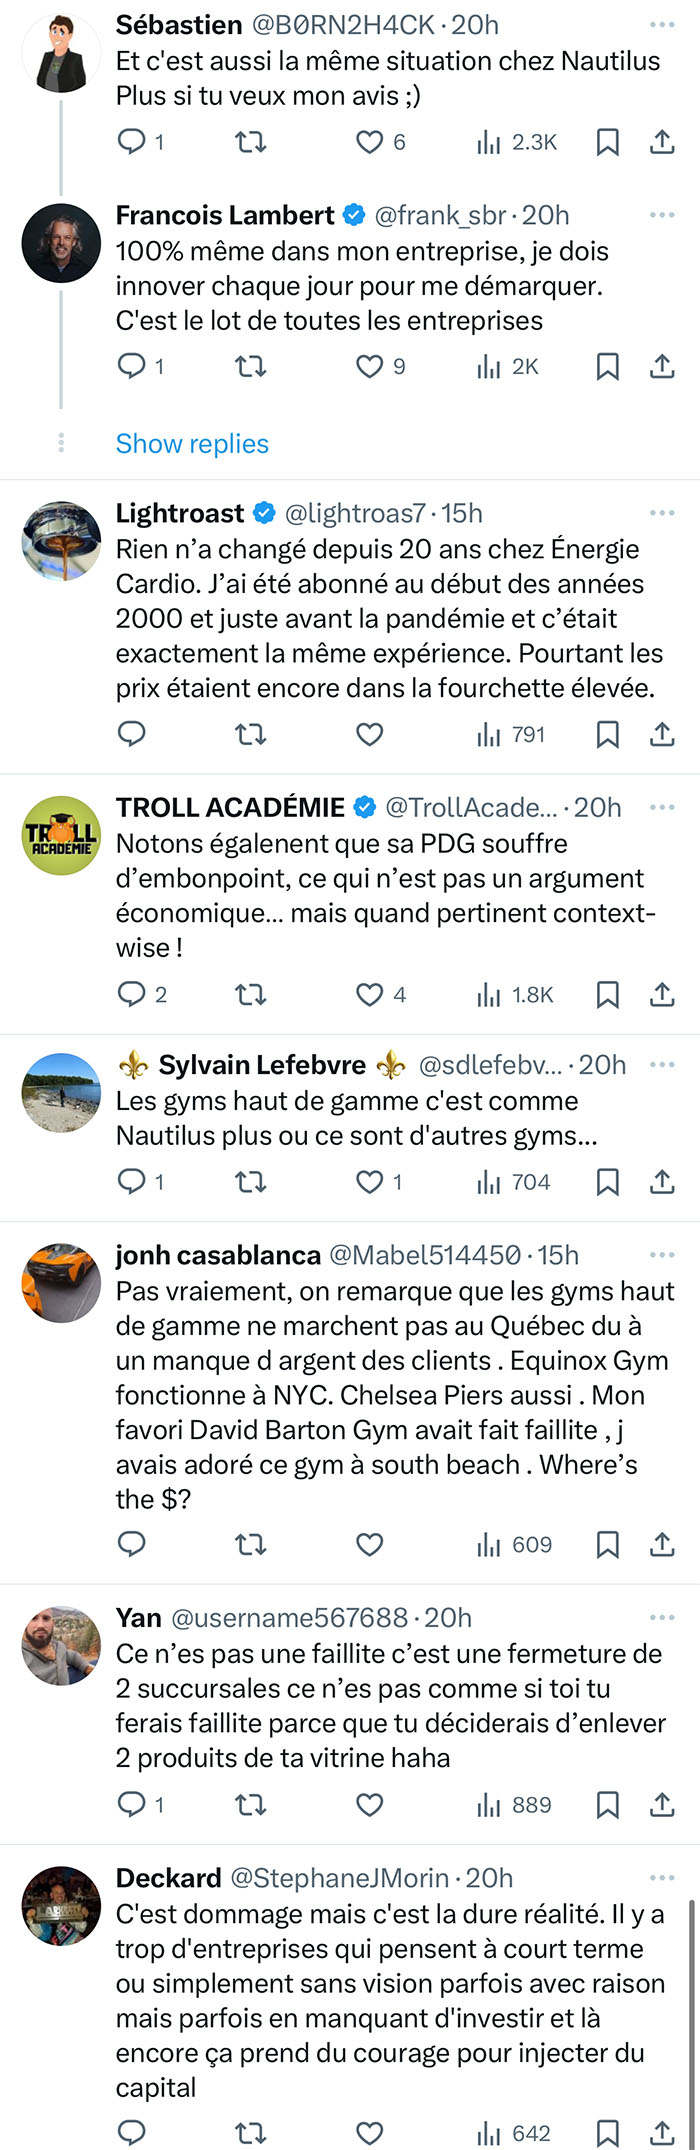Retweet Deckard's tweet about dure réalité
The image size is (700, 2150).
pos(250,2134)
